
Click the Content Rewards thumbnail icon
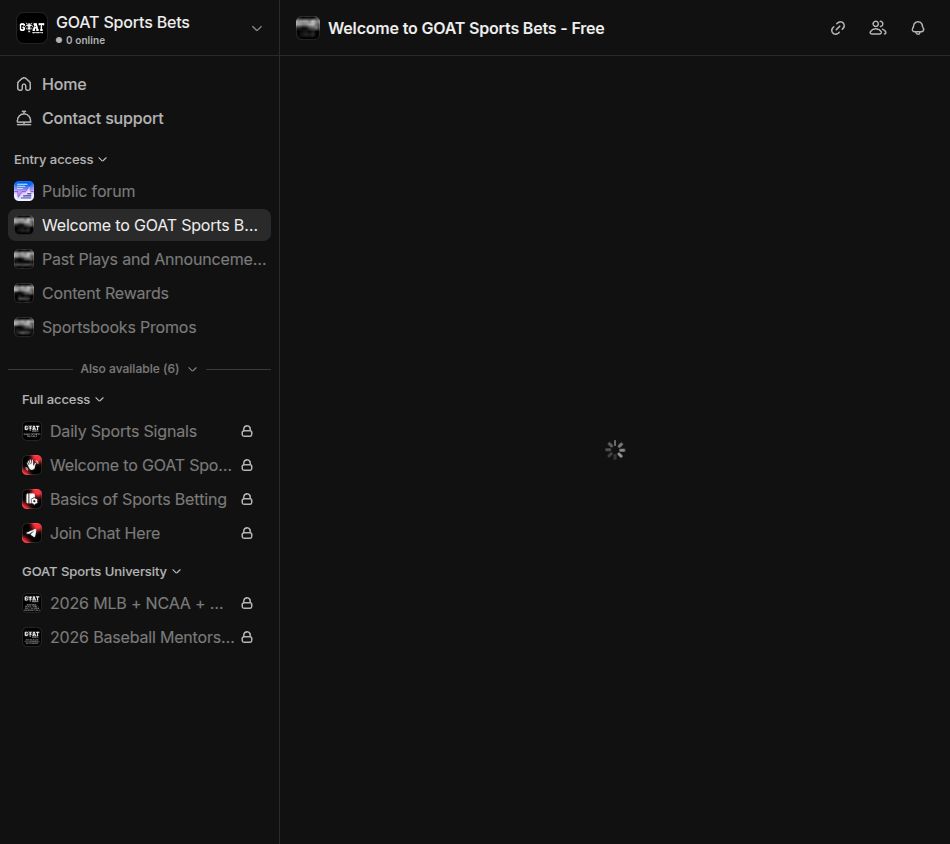point(24,293)
